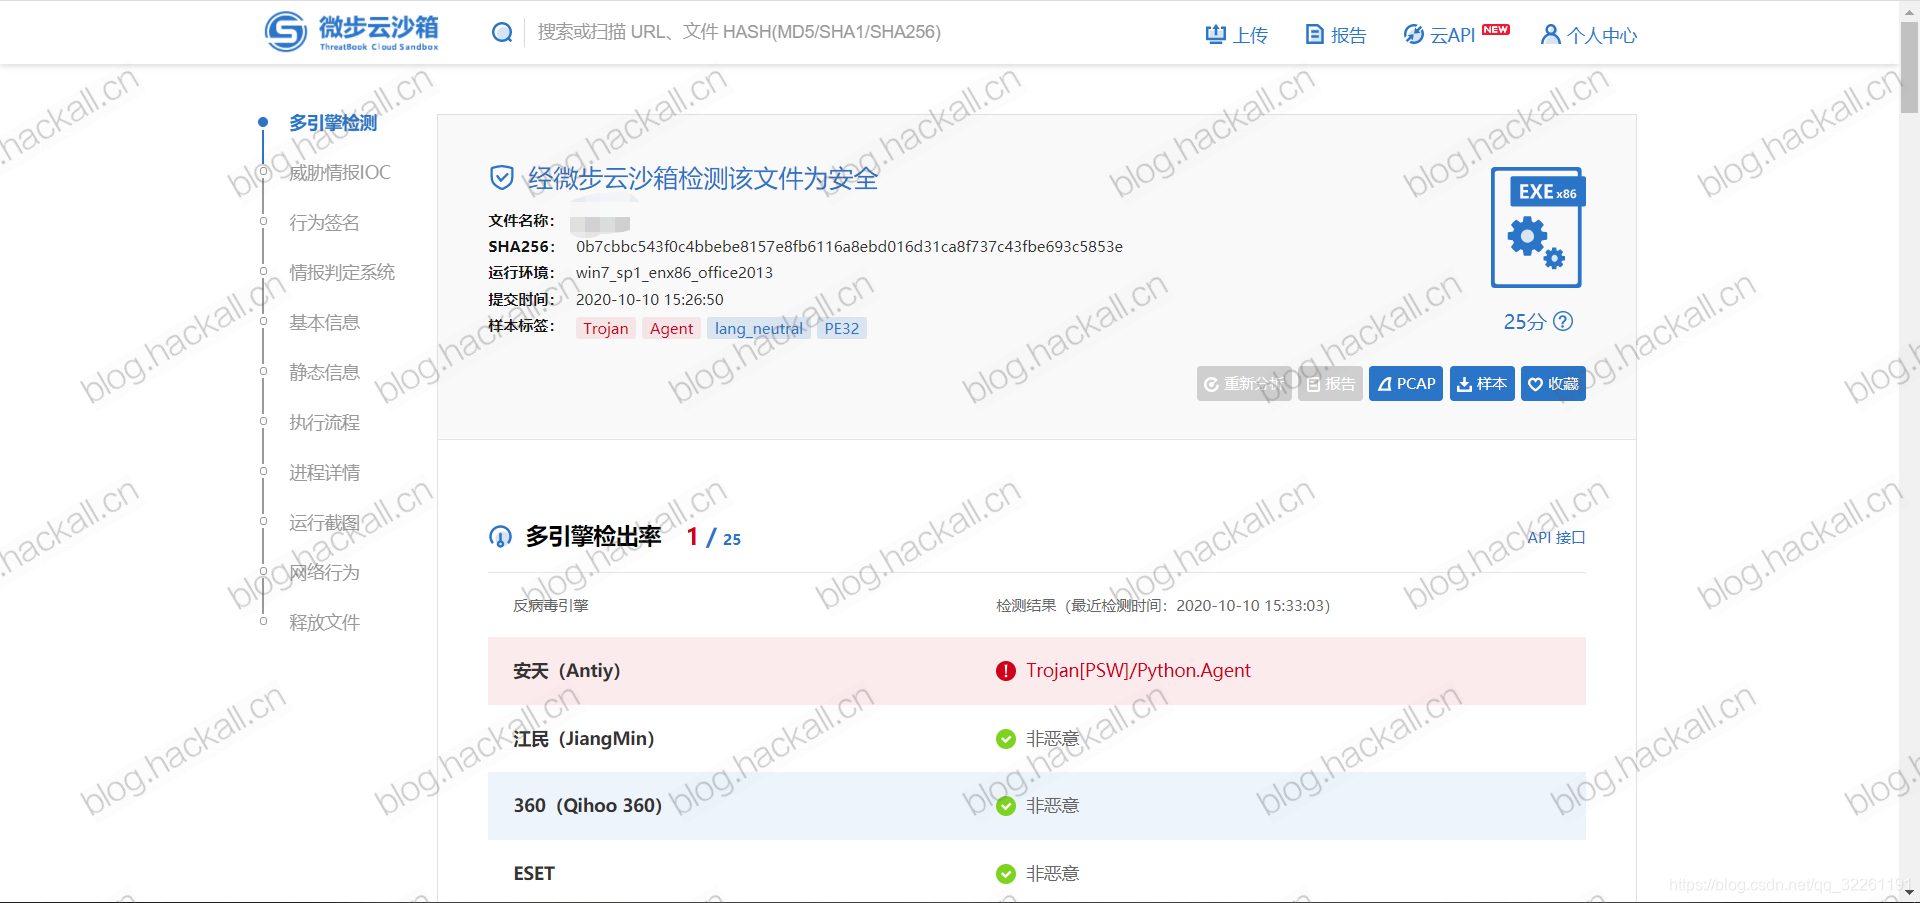Viewport: 1920px width, 903px height.
Task: Select 静态信息 in the sidebar
Action: coord(324,373)
